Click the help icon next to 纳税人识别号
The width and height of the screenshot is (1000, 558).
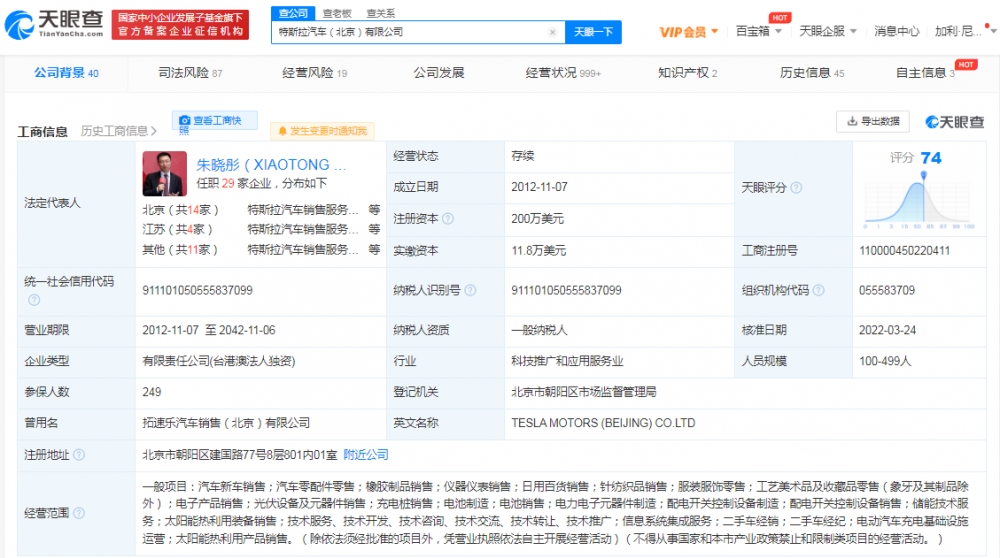click(470, 290)
